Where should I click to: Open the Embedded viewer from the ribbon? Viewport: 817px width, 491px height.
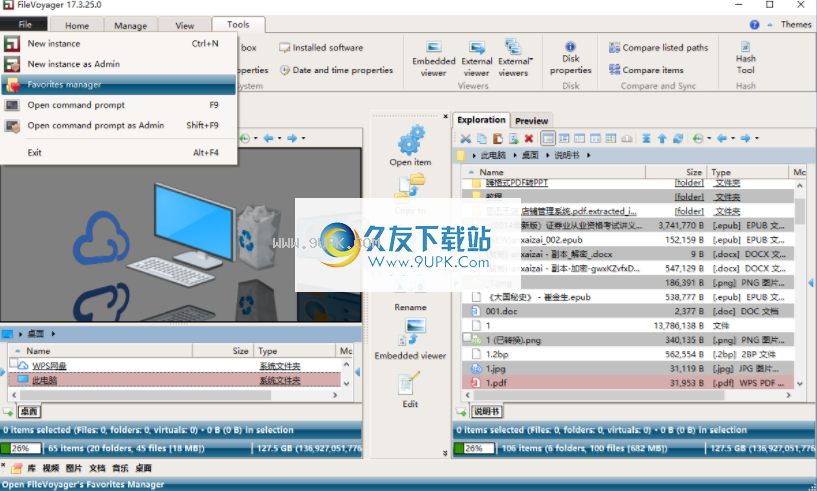(434, 59)
